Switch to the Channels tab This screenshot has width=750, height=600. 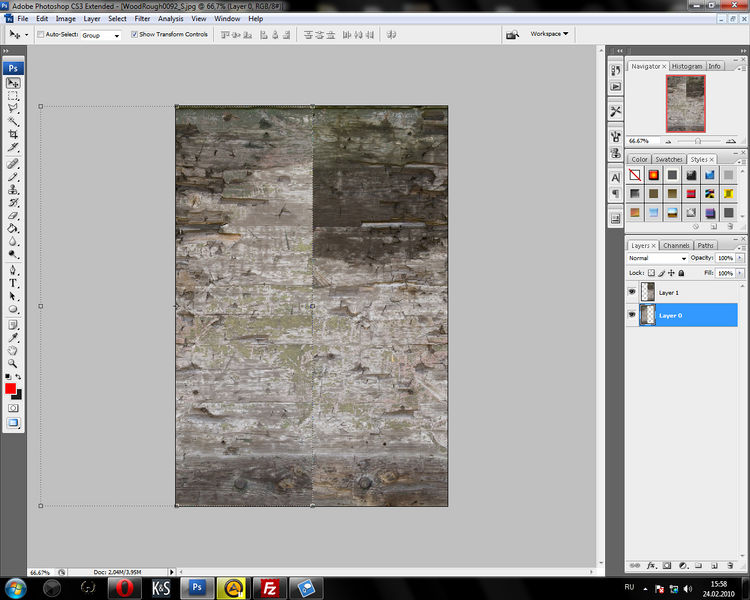pos(676,245)
